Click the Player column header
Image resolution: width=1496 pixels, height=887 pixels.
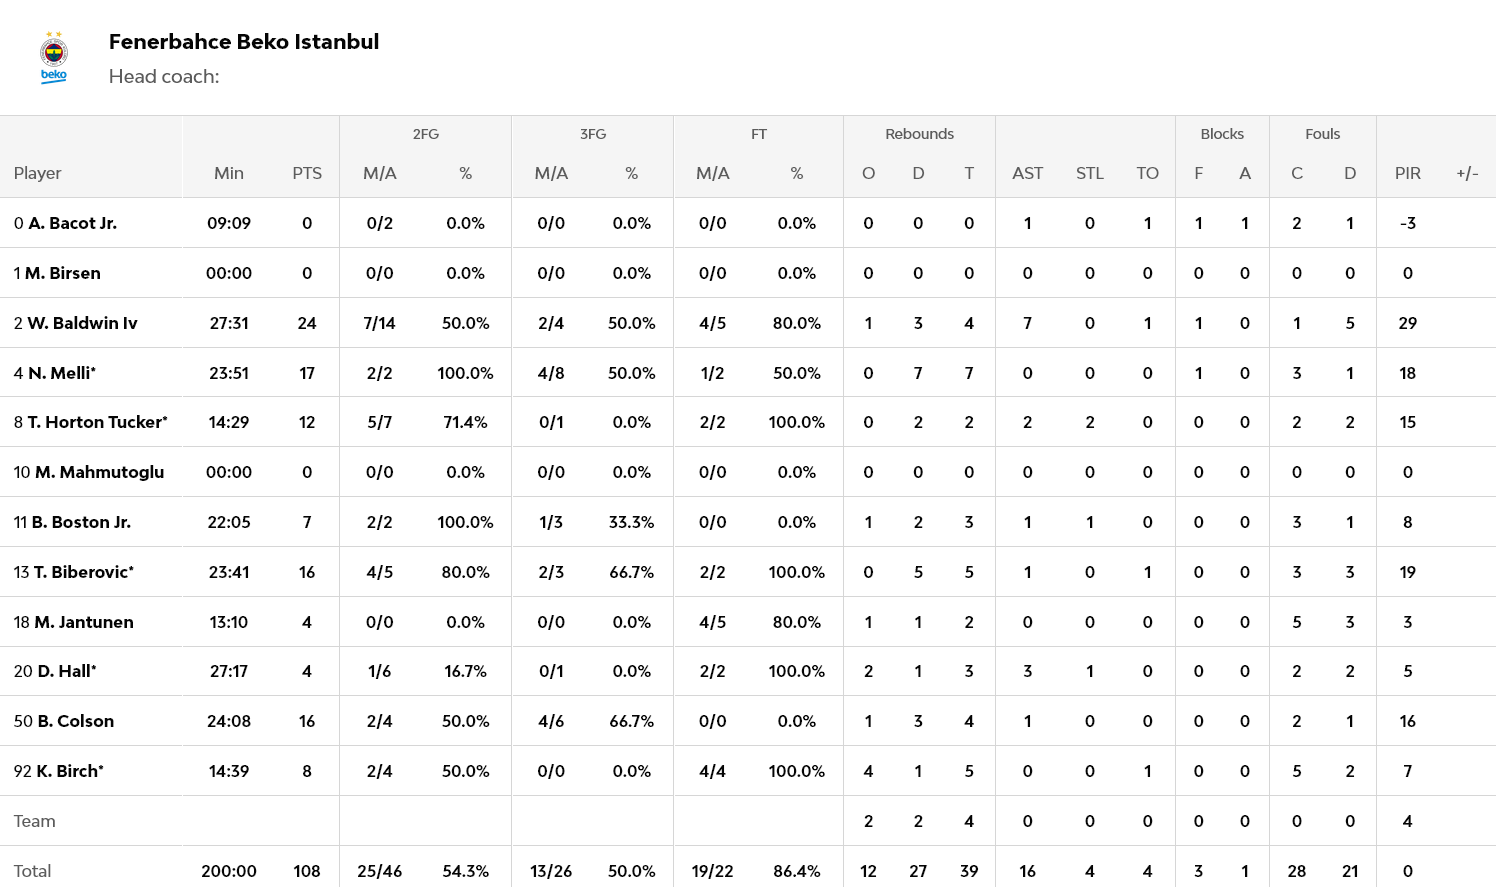(x=38, y=173)
